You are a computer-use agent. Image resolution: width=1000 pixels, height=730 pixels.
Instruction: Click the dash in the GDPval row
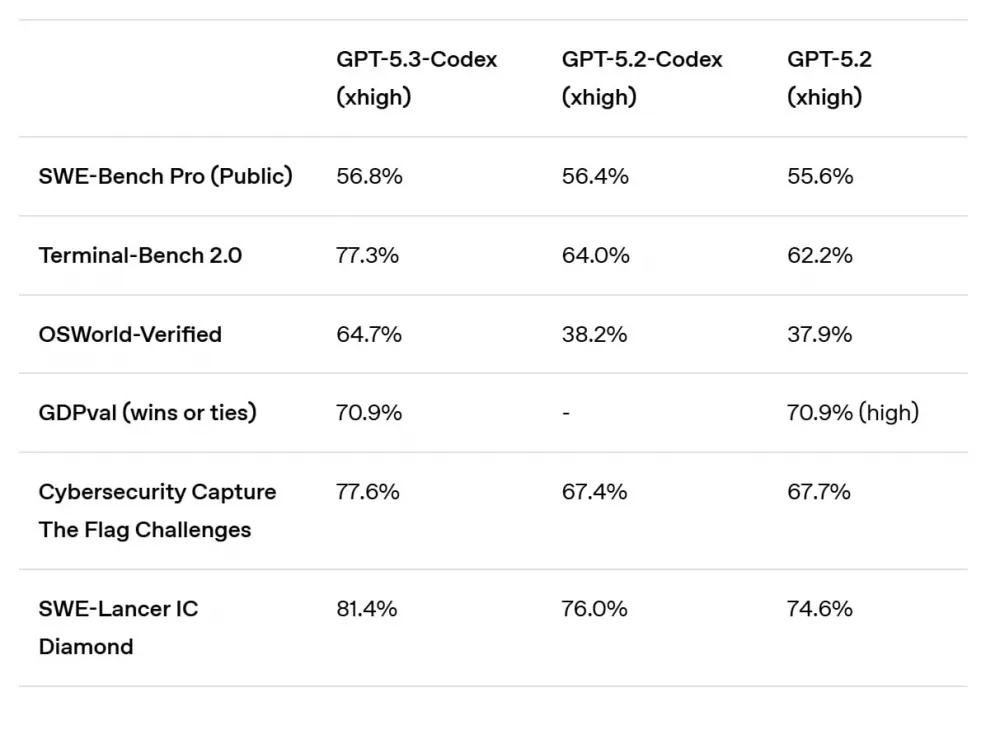pyautogui.click(x=566, y=413)
